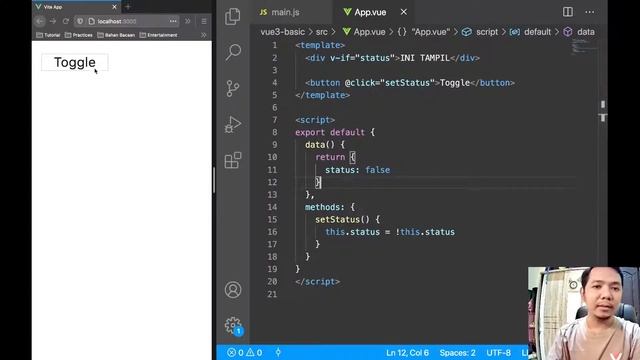Open the Source Control view

233,88
